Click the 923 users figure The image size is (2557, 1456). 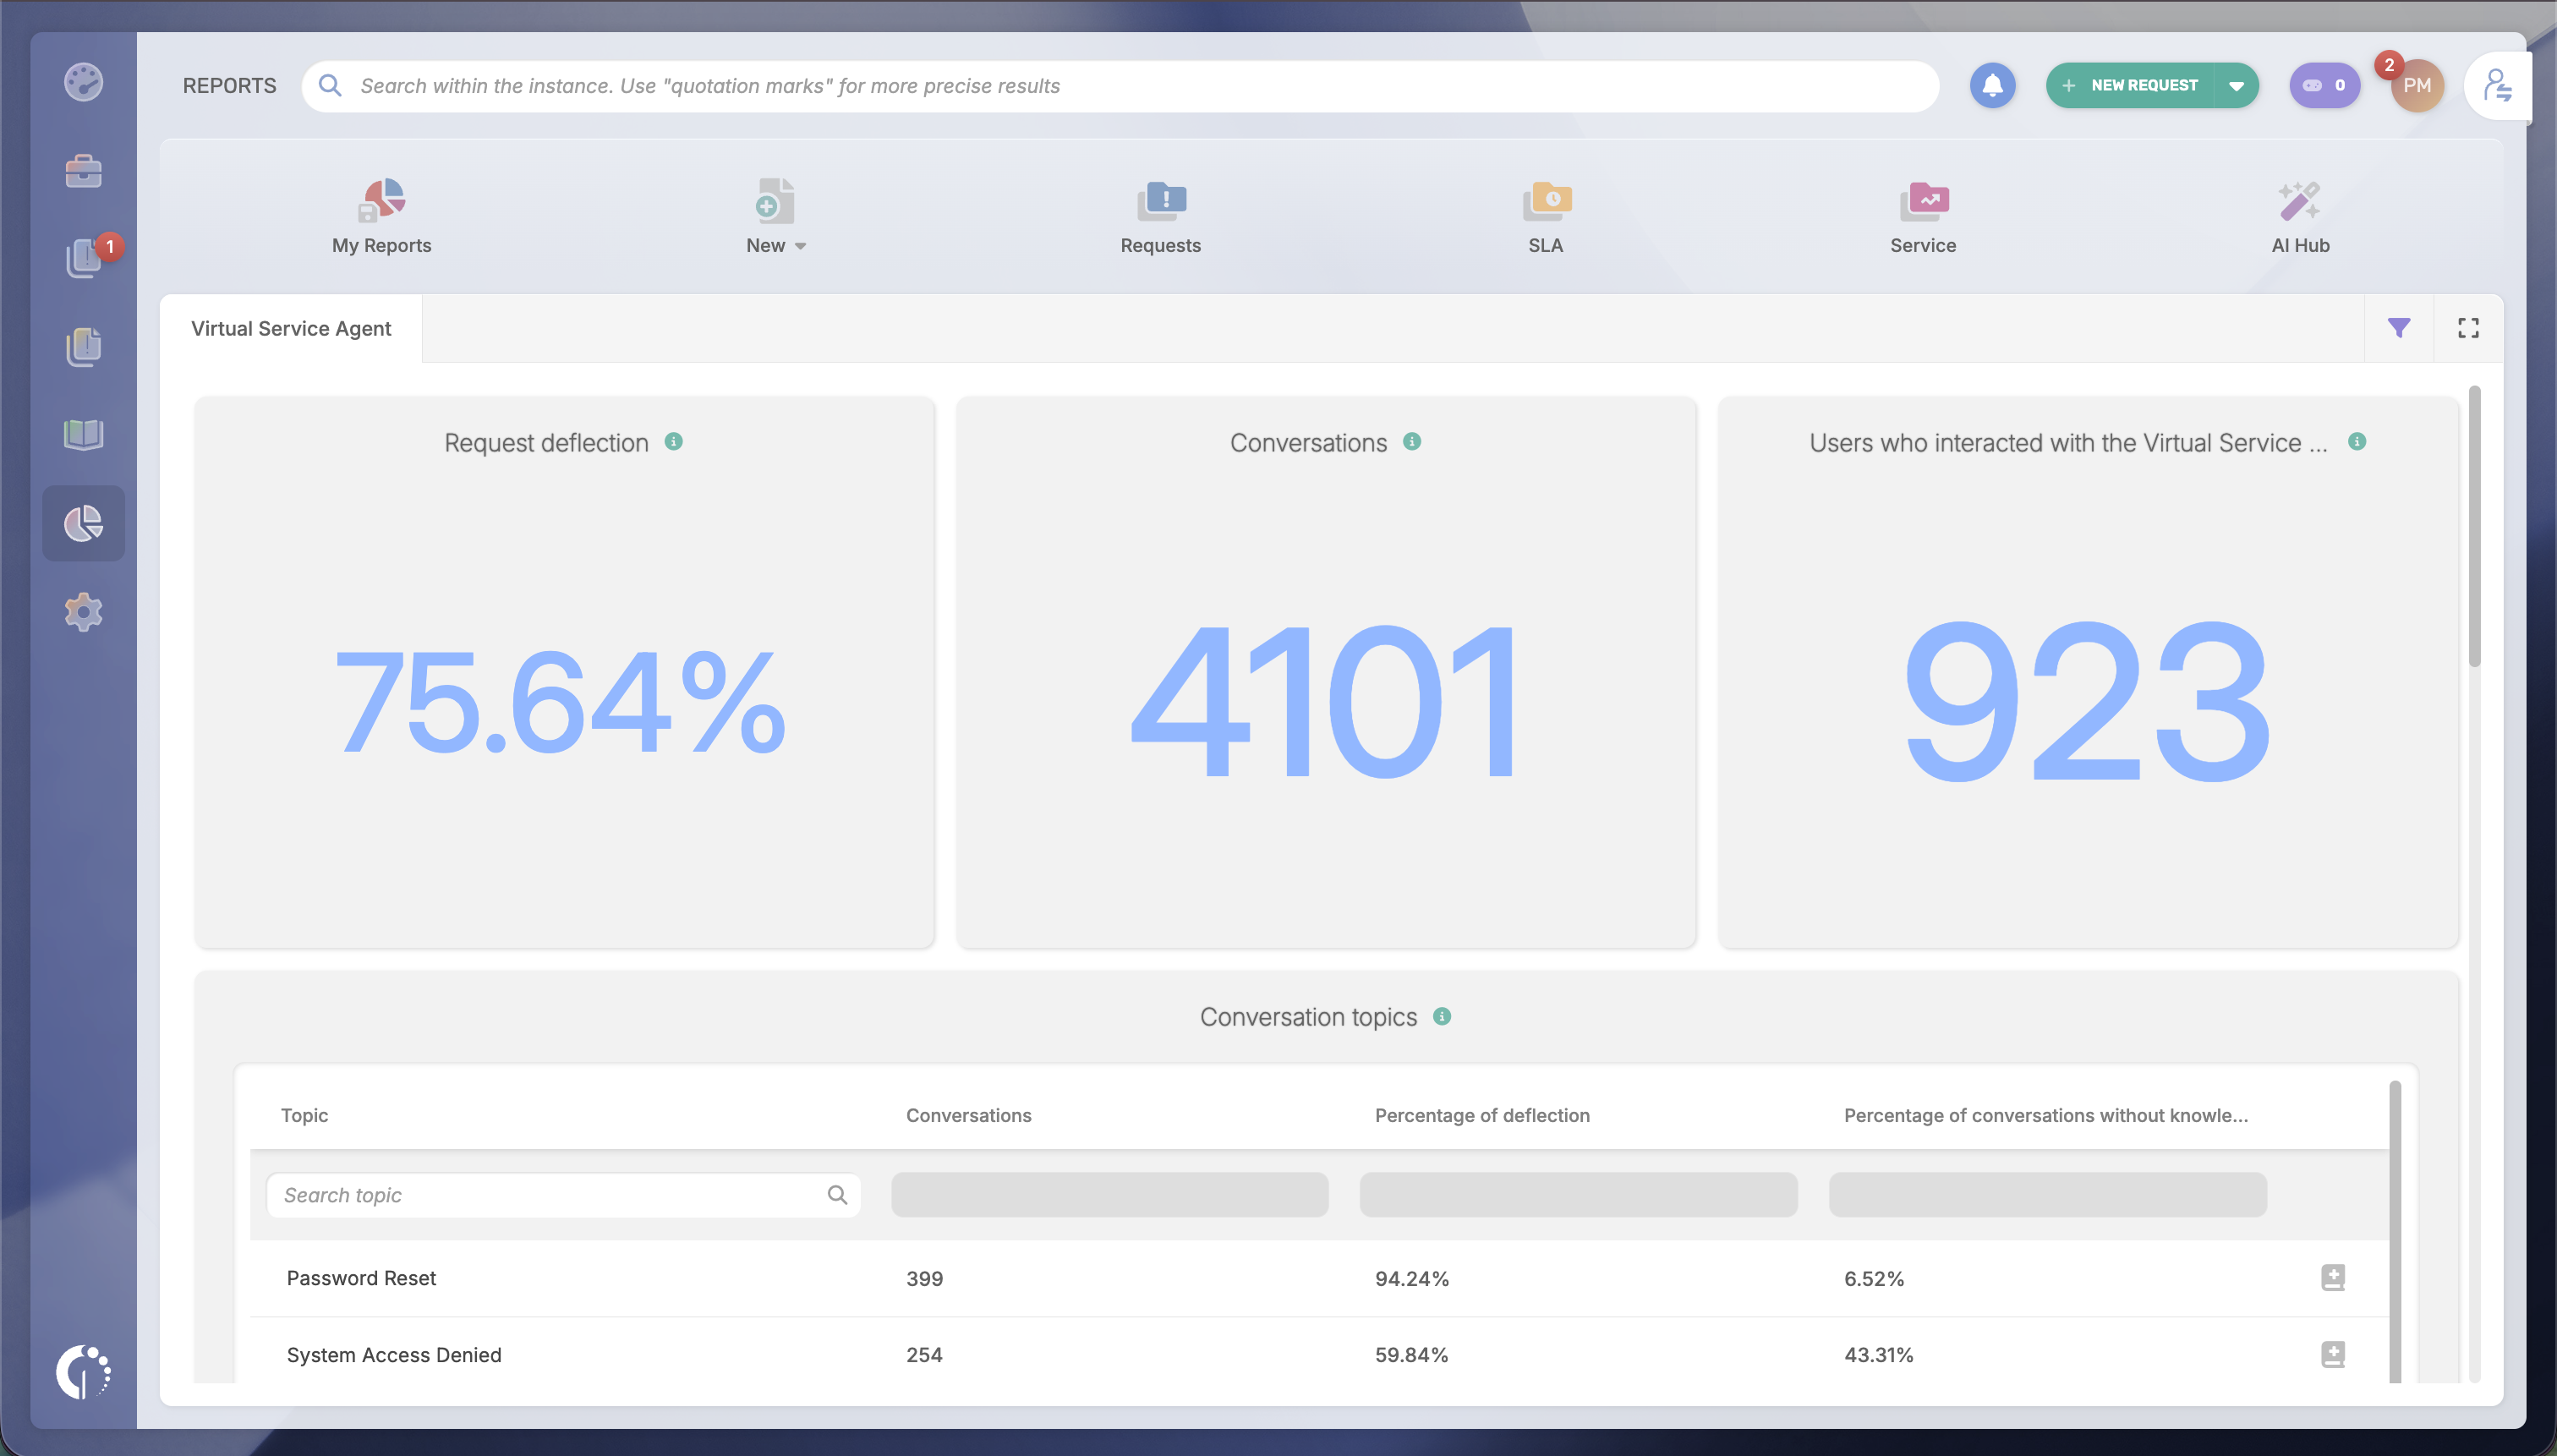pyautogui.click(x=2087, y=700)
